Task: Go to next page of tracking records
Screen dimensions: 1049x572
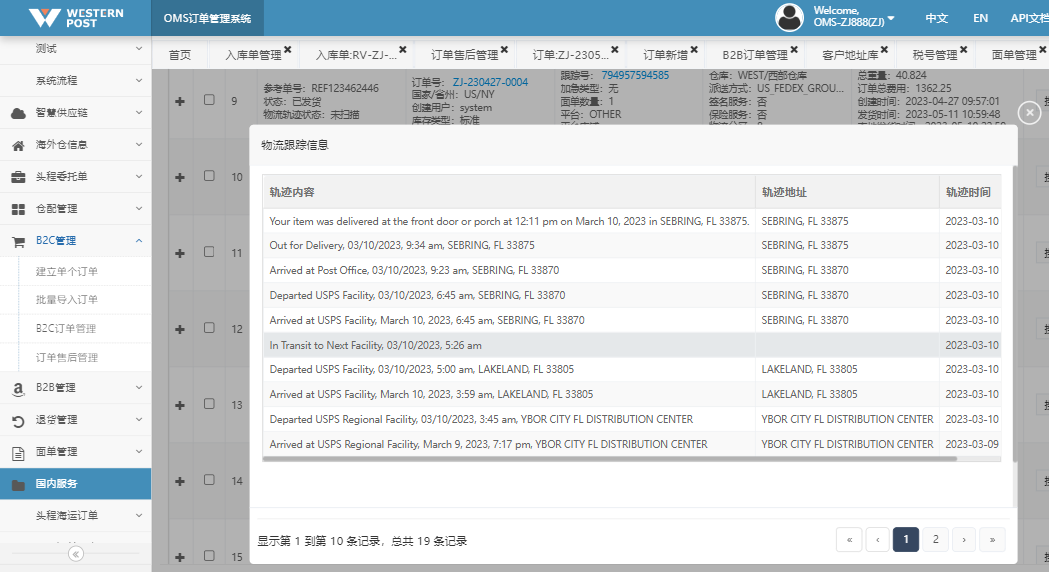Action: click(x=964, y=539)
